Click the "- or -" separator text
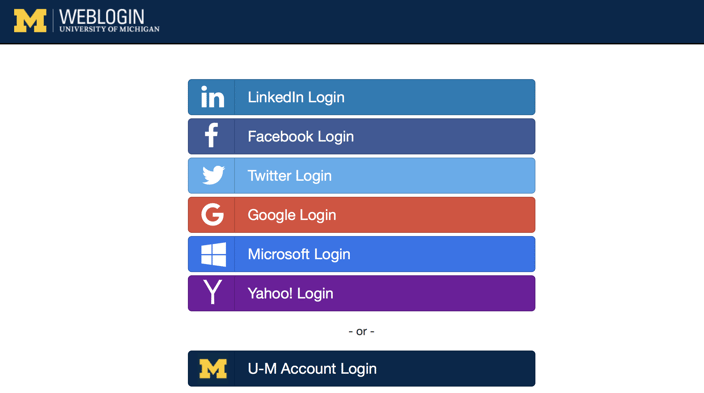The image size is (704, 393). tap(361, 331)
